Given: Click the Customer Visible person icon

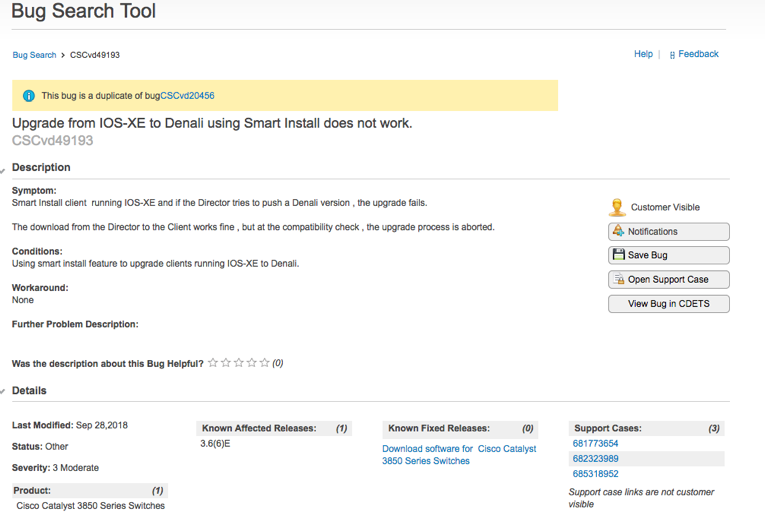Looking at the screenshot, I should [617, 207].
